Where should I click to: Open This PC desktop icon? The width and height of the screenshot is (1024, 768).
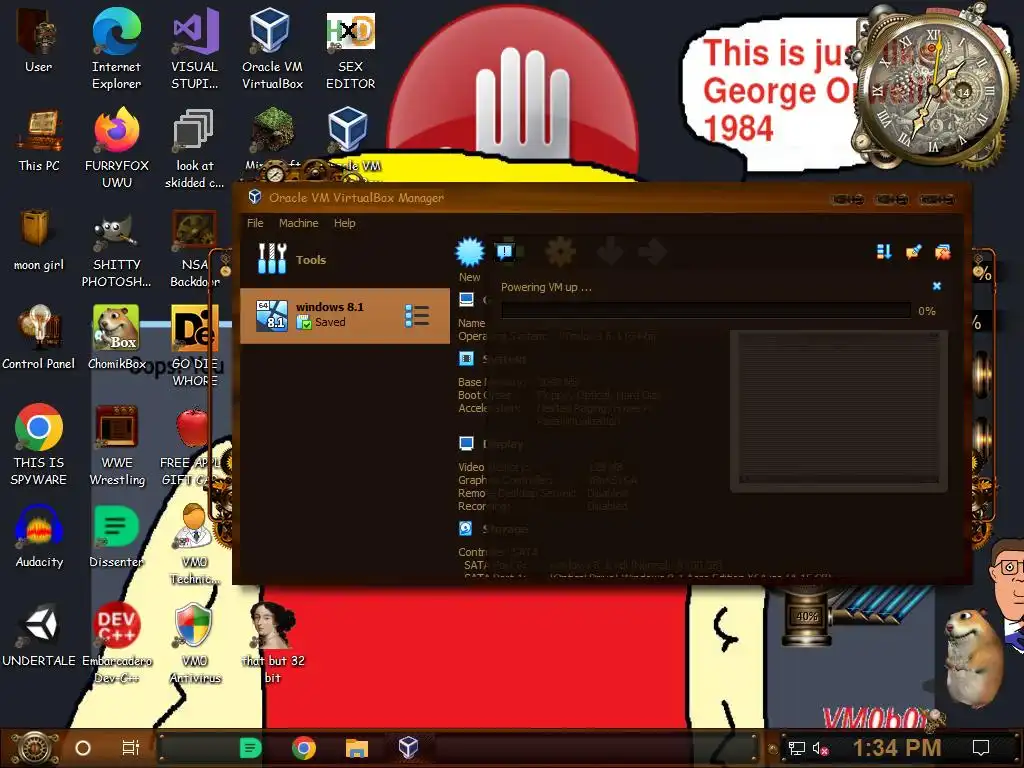[x=39, y=140]
